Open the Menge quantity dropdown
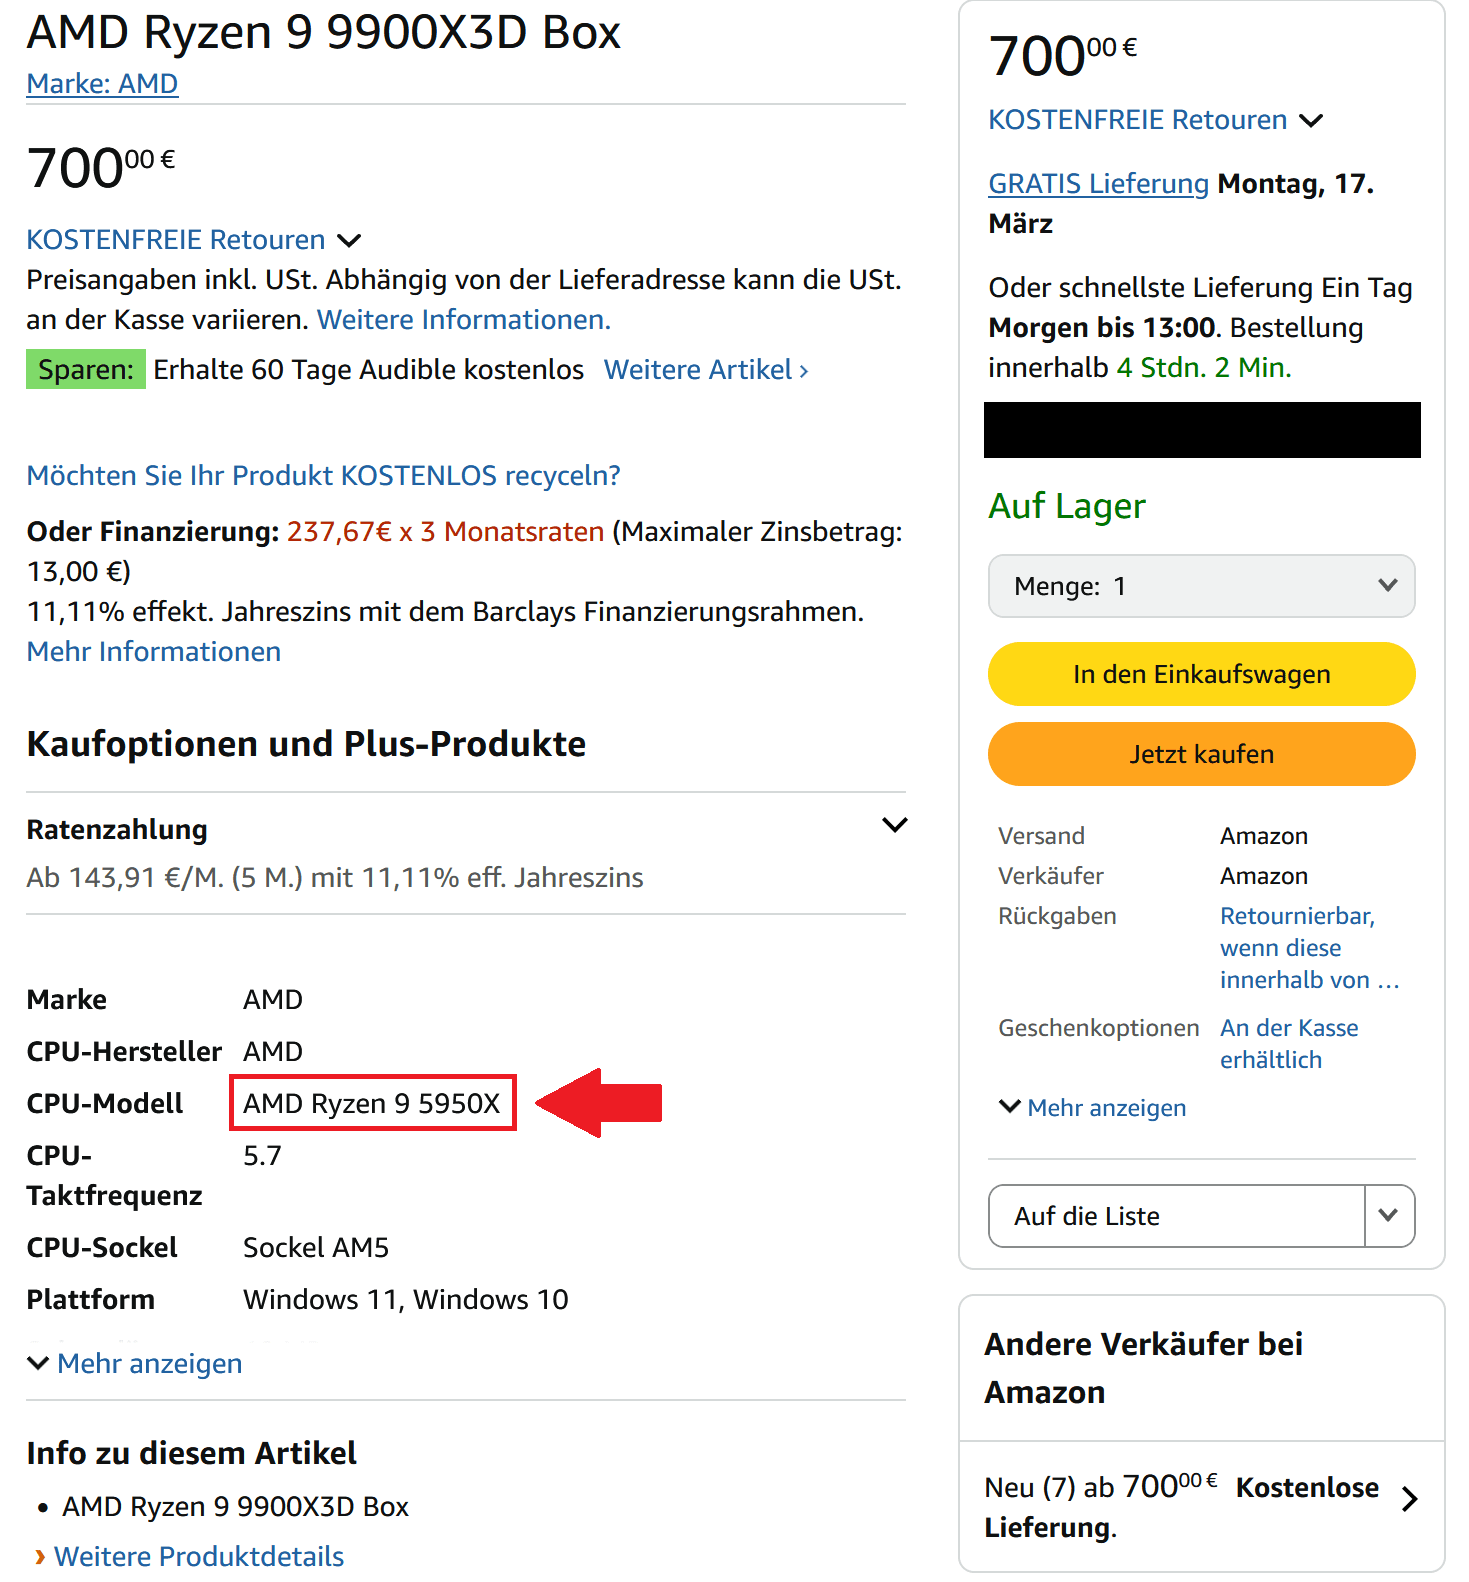 tap(1201, 586)
